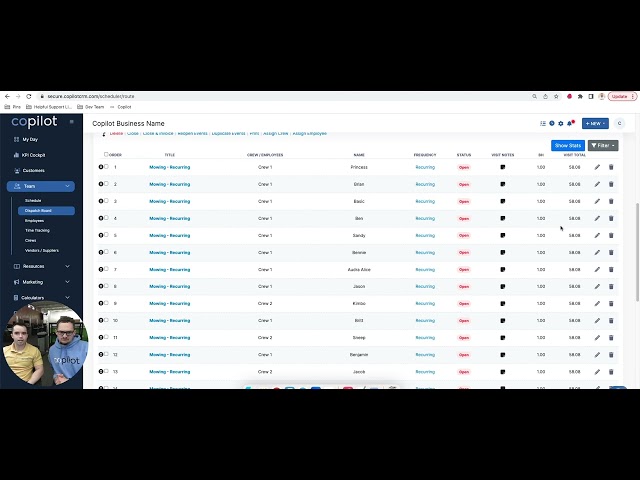Open visit notes for Jason row

(503, 287)
